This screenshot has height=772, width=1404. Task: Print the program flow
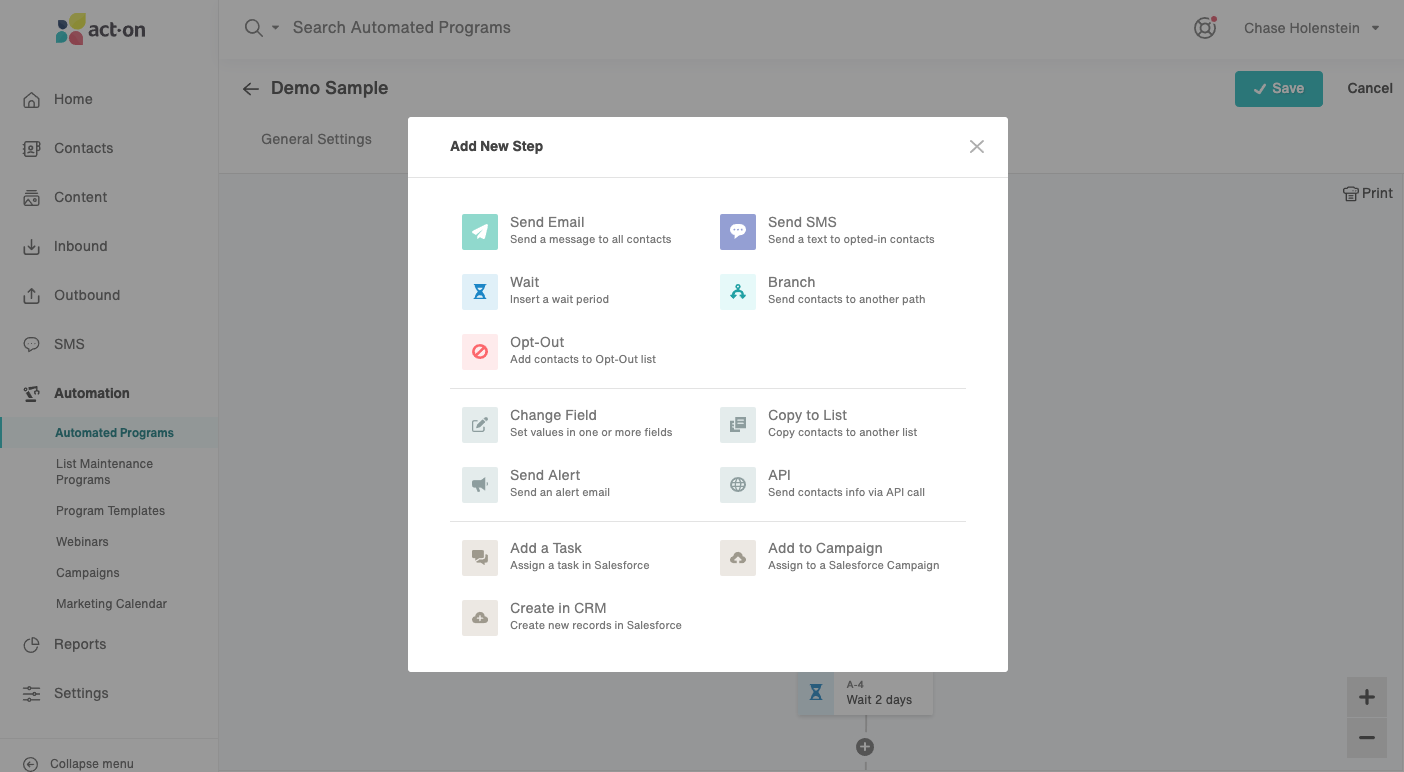click(1367, 193)
